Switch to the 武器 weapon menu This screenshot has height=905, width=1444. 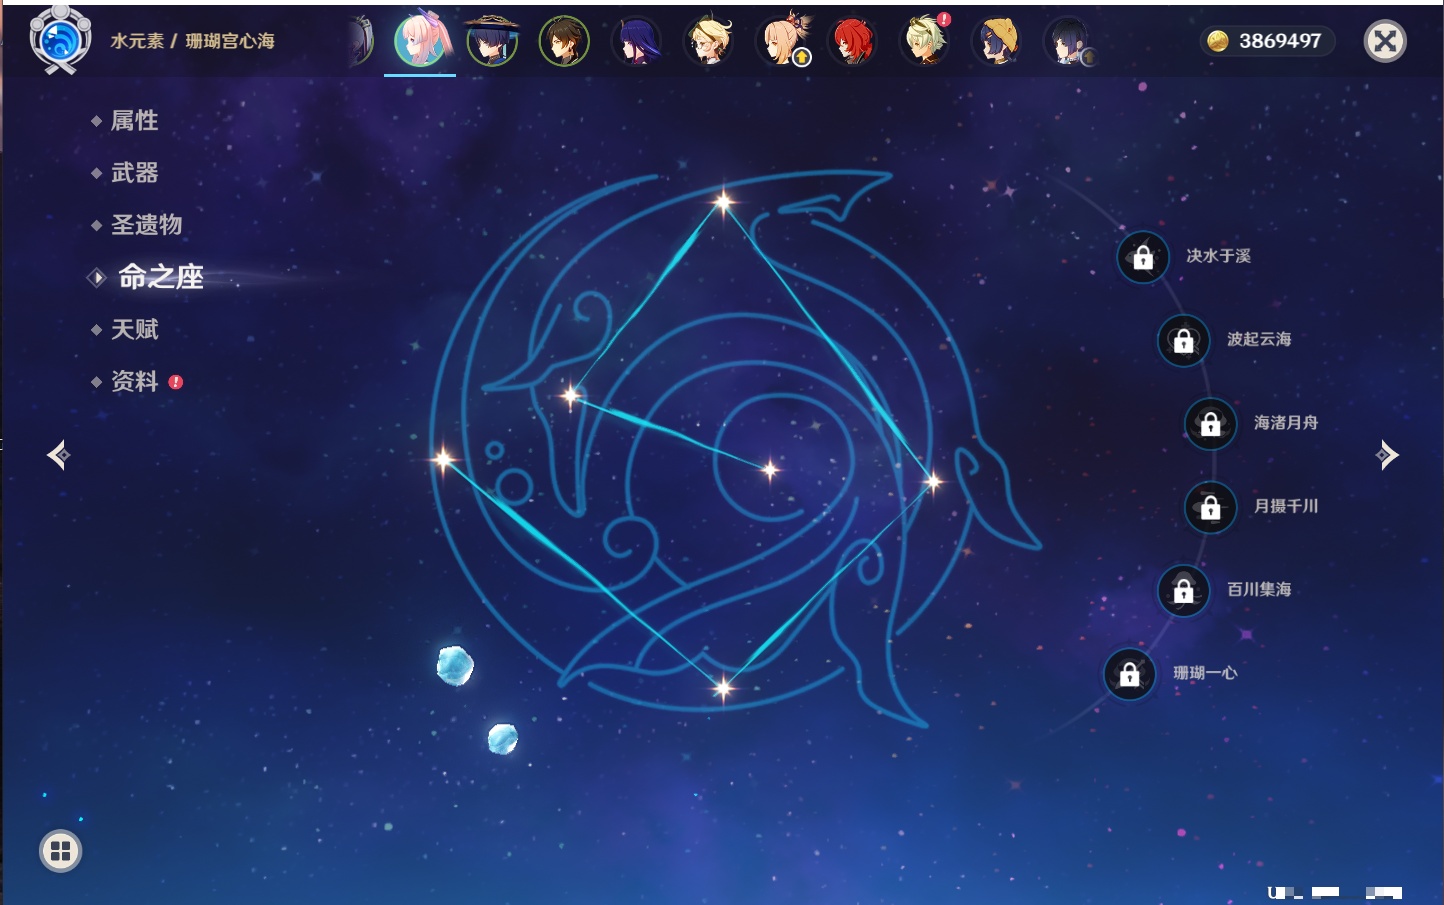(134, 173)
